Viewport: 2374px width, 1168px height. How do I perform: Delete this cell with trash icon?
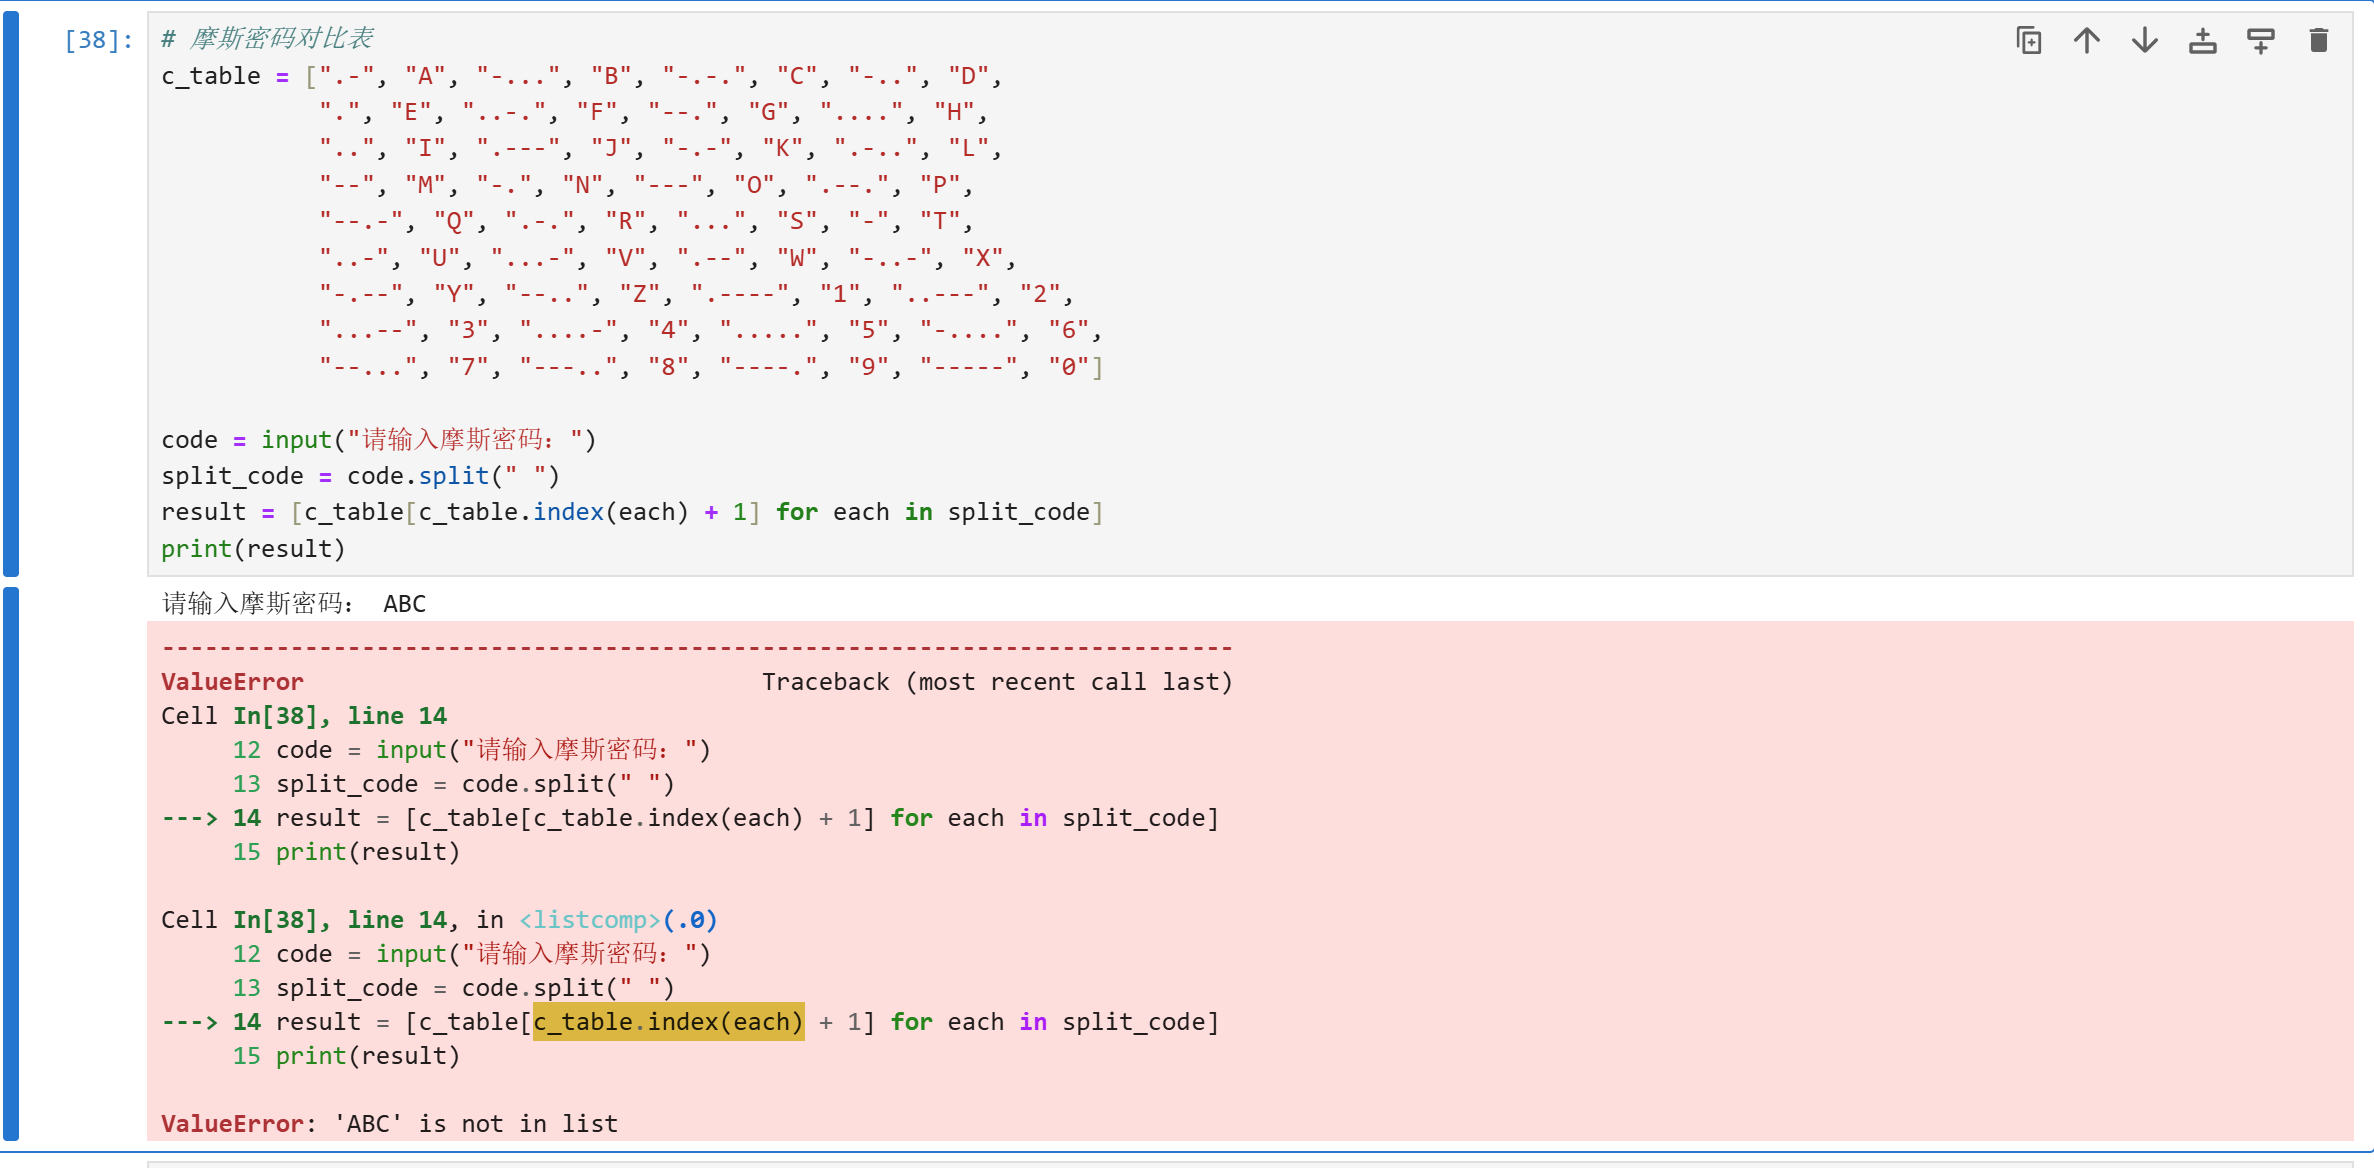coord(2318,41)
